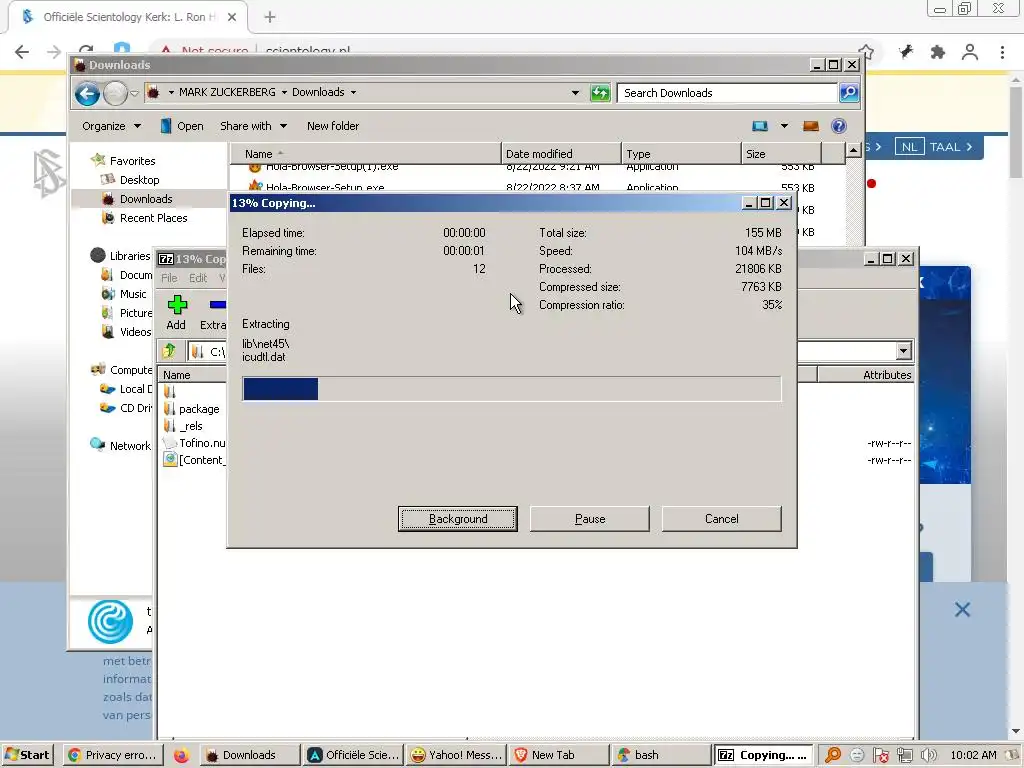Image resolution: width=1024 pixels, height=768 pixels.
Task: Click Search Downloads field
Action: [x=727, y=93]
